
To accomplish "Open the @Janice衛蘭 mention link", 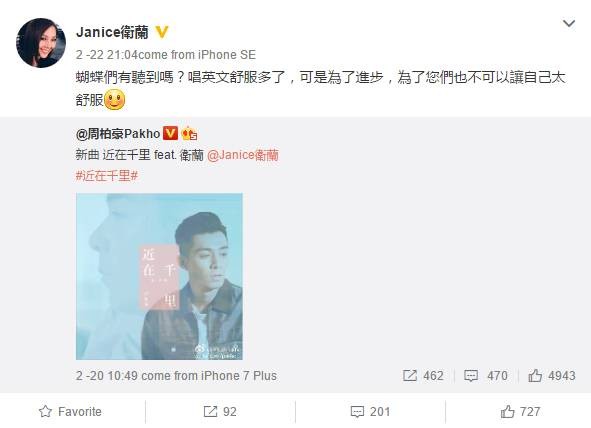I will point(243,155).
